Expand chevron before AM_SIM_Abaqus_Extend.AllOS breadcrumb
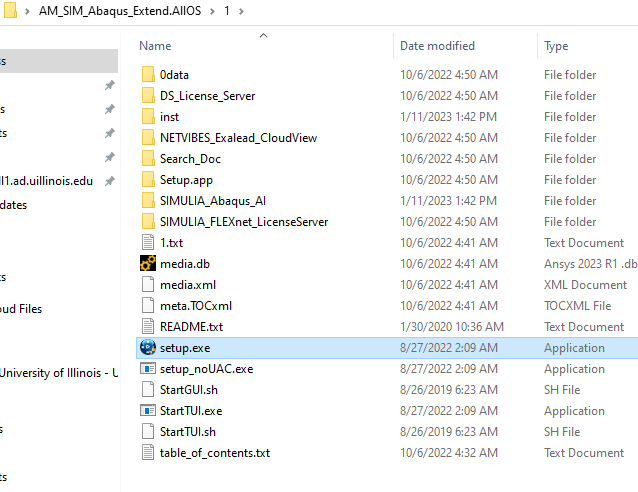The width and height of the screenshot is (638, 492). pyautogui.click(x=27, y=11)
